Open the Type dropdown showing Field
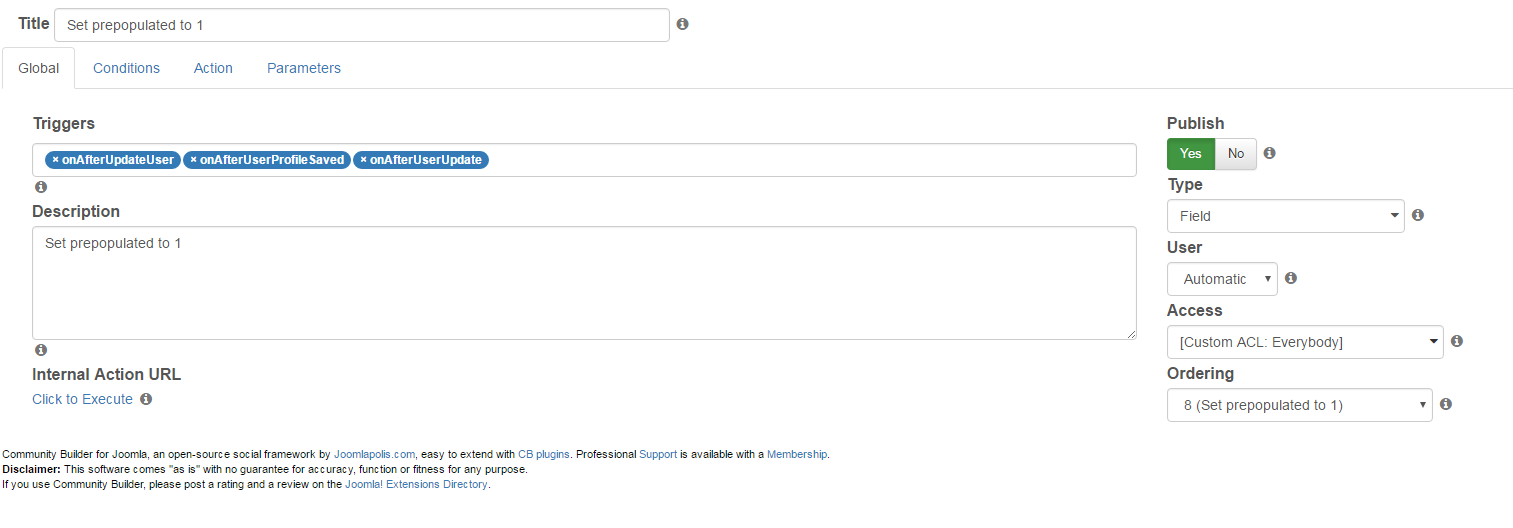 click(1285, 216)
